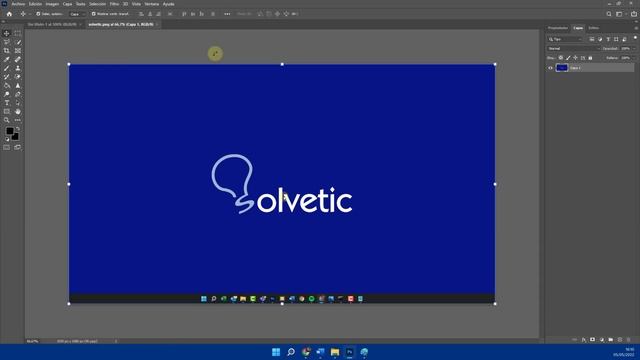The image size is (640, 360).
Task: Select the Lasso tool
Action: point(7,42)
